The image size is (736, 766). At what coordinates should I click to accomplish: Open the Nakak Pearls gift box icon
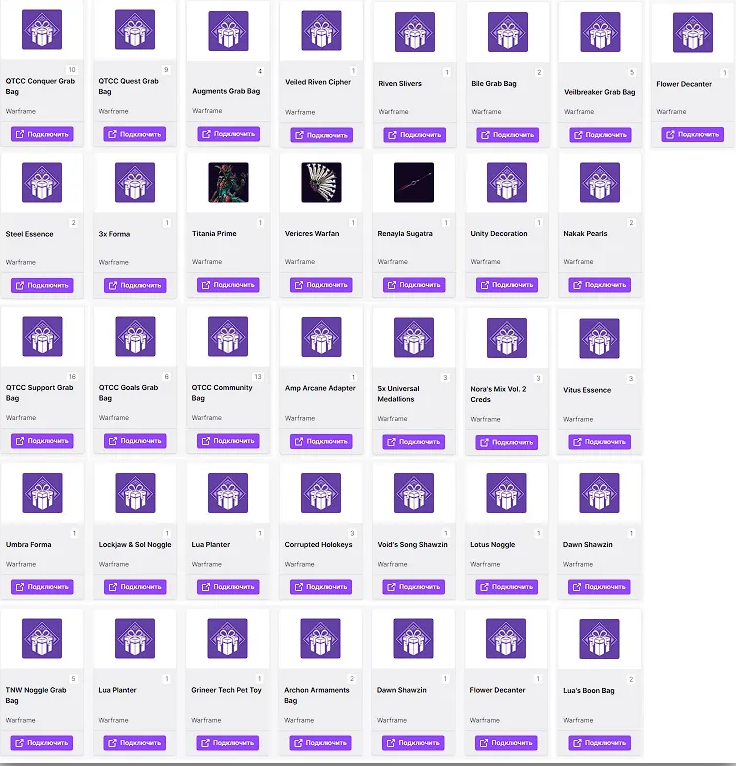600,183
